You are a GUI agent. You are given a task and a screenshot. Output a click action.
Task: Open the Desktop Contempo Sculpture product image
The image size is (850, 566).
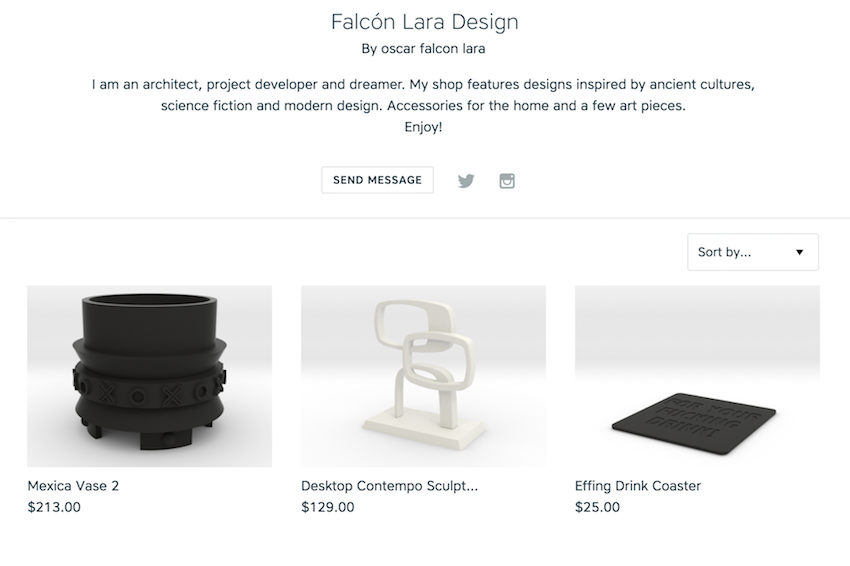click(423, 376)
